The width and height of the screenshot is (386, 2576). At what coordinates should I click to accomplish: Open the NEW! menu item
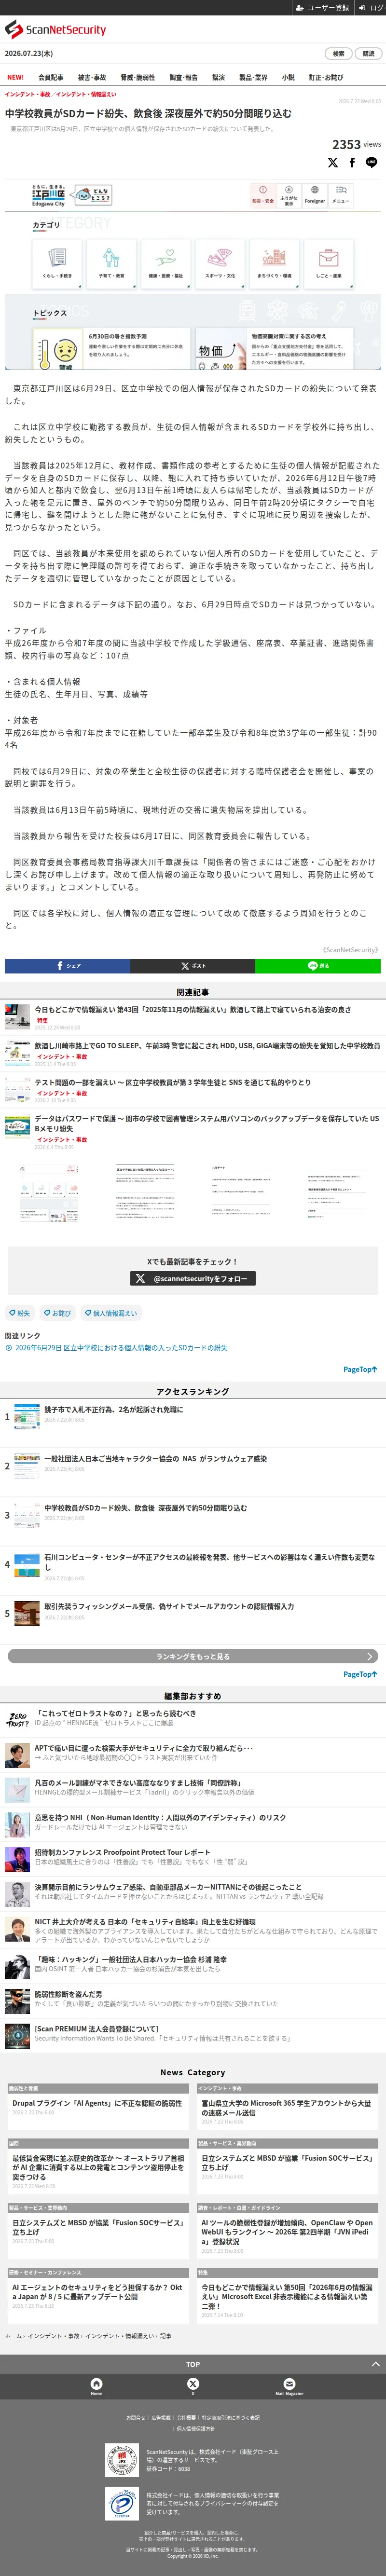click(16, 77)
